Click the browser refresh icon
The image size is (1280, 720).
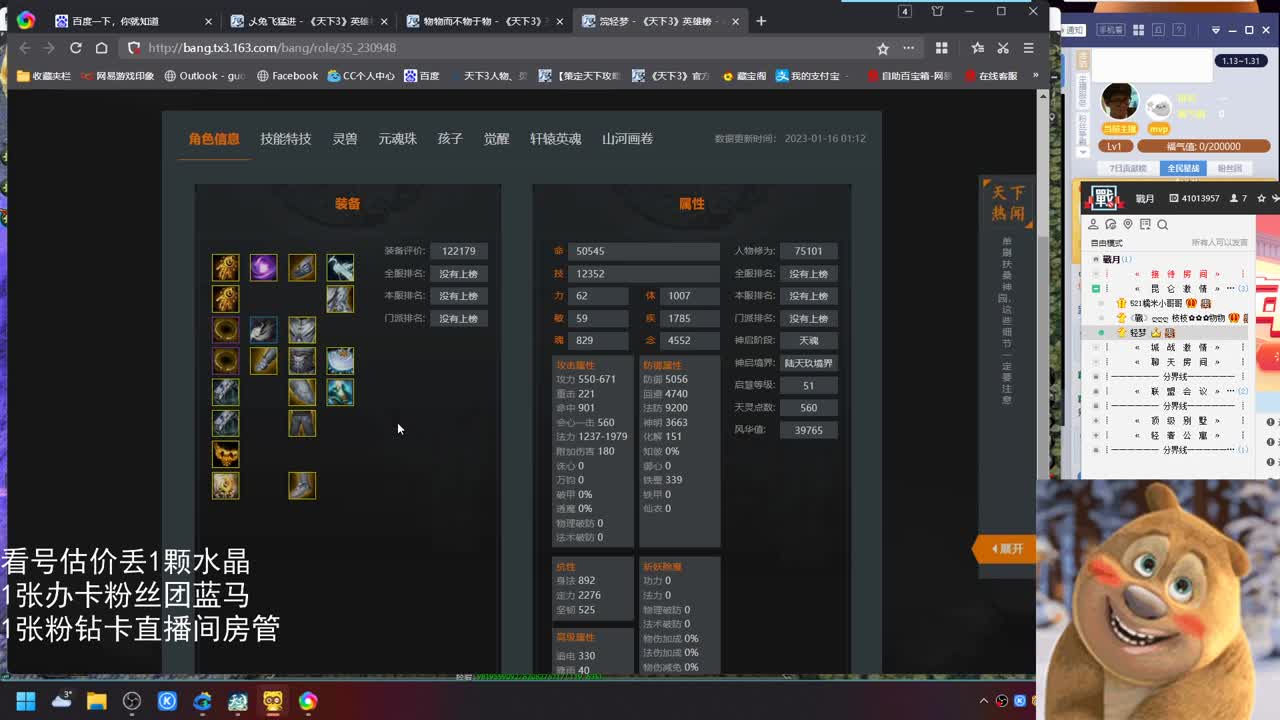(76, 47)
